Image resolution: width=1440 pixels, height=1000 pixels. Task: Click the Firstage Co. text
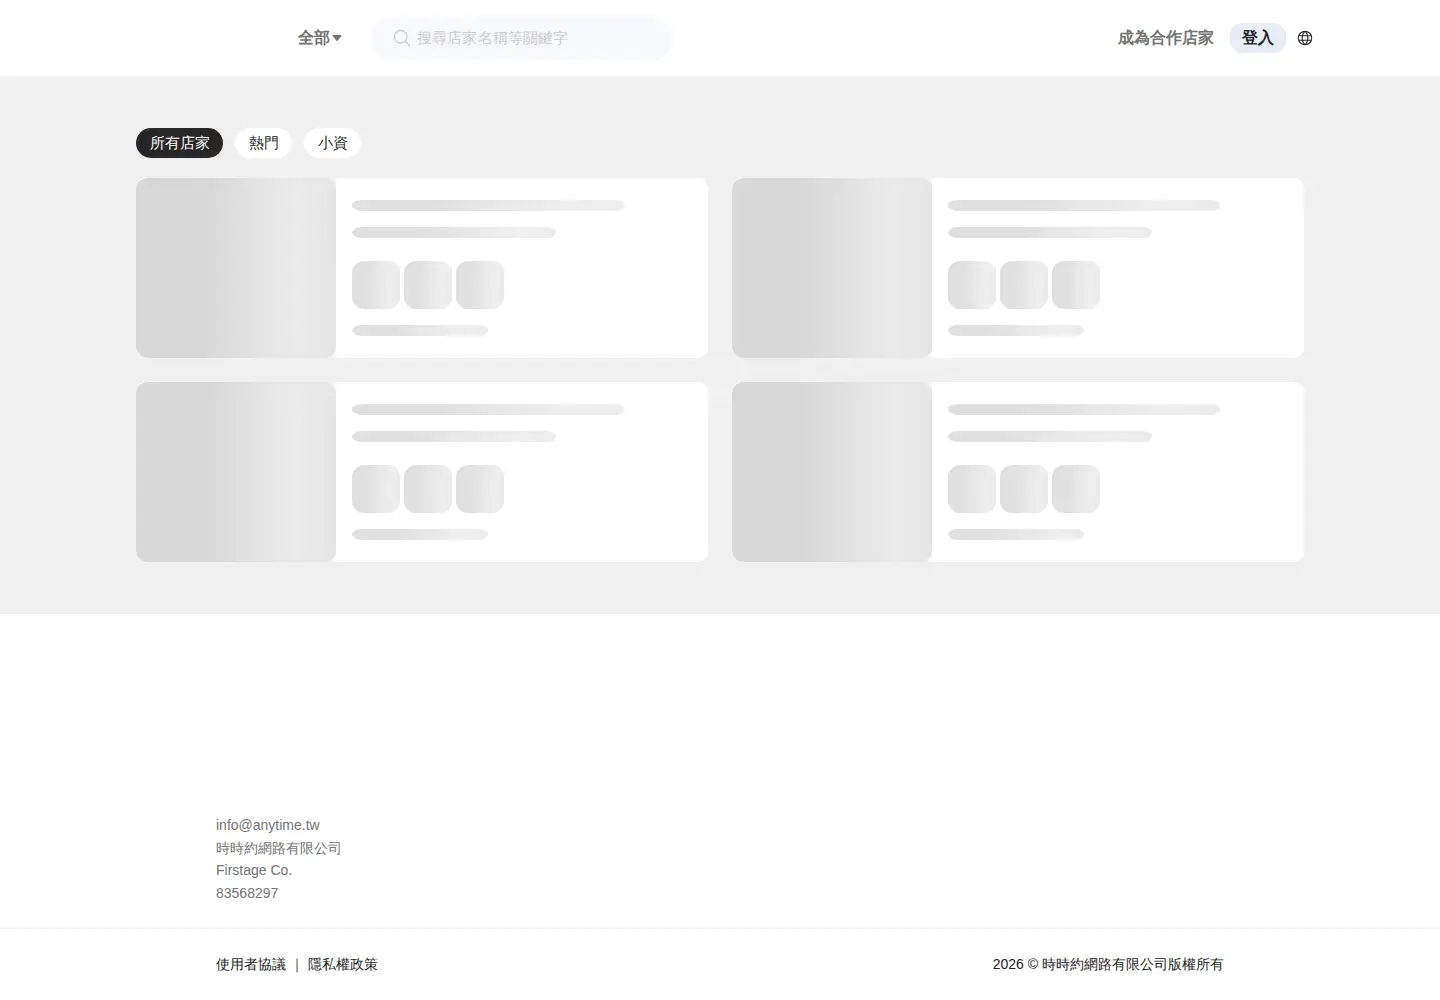(x=254, y=870)
